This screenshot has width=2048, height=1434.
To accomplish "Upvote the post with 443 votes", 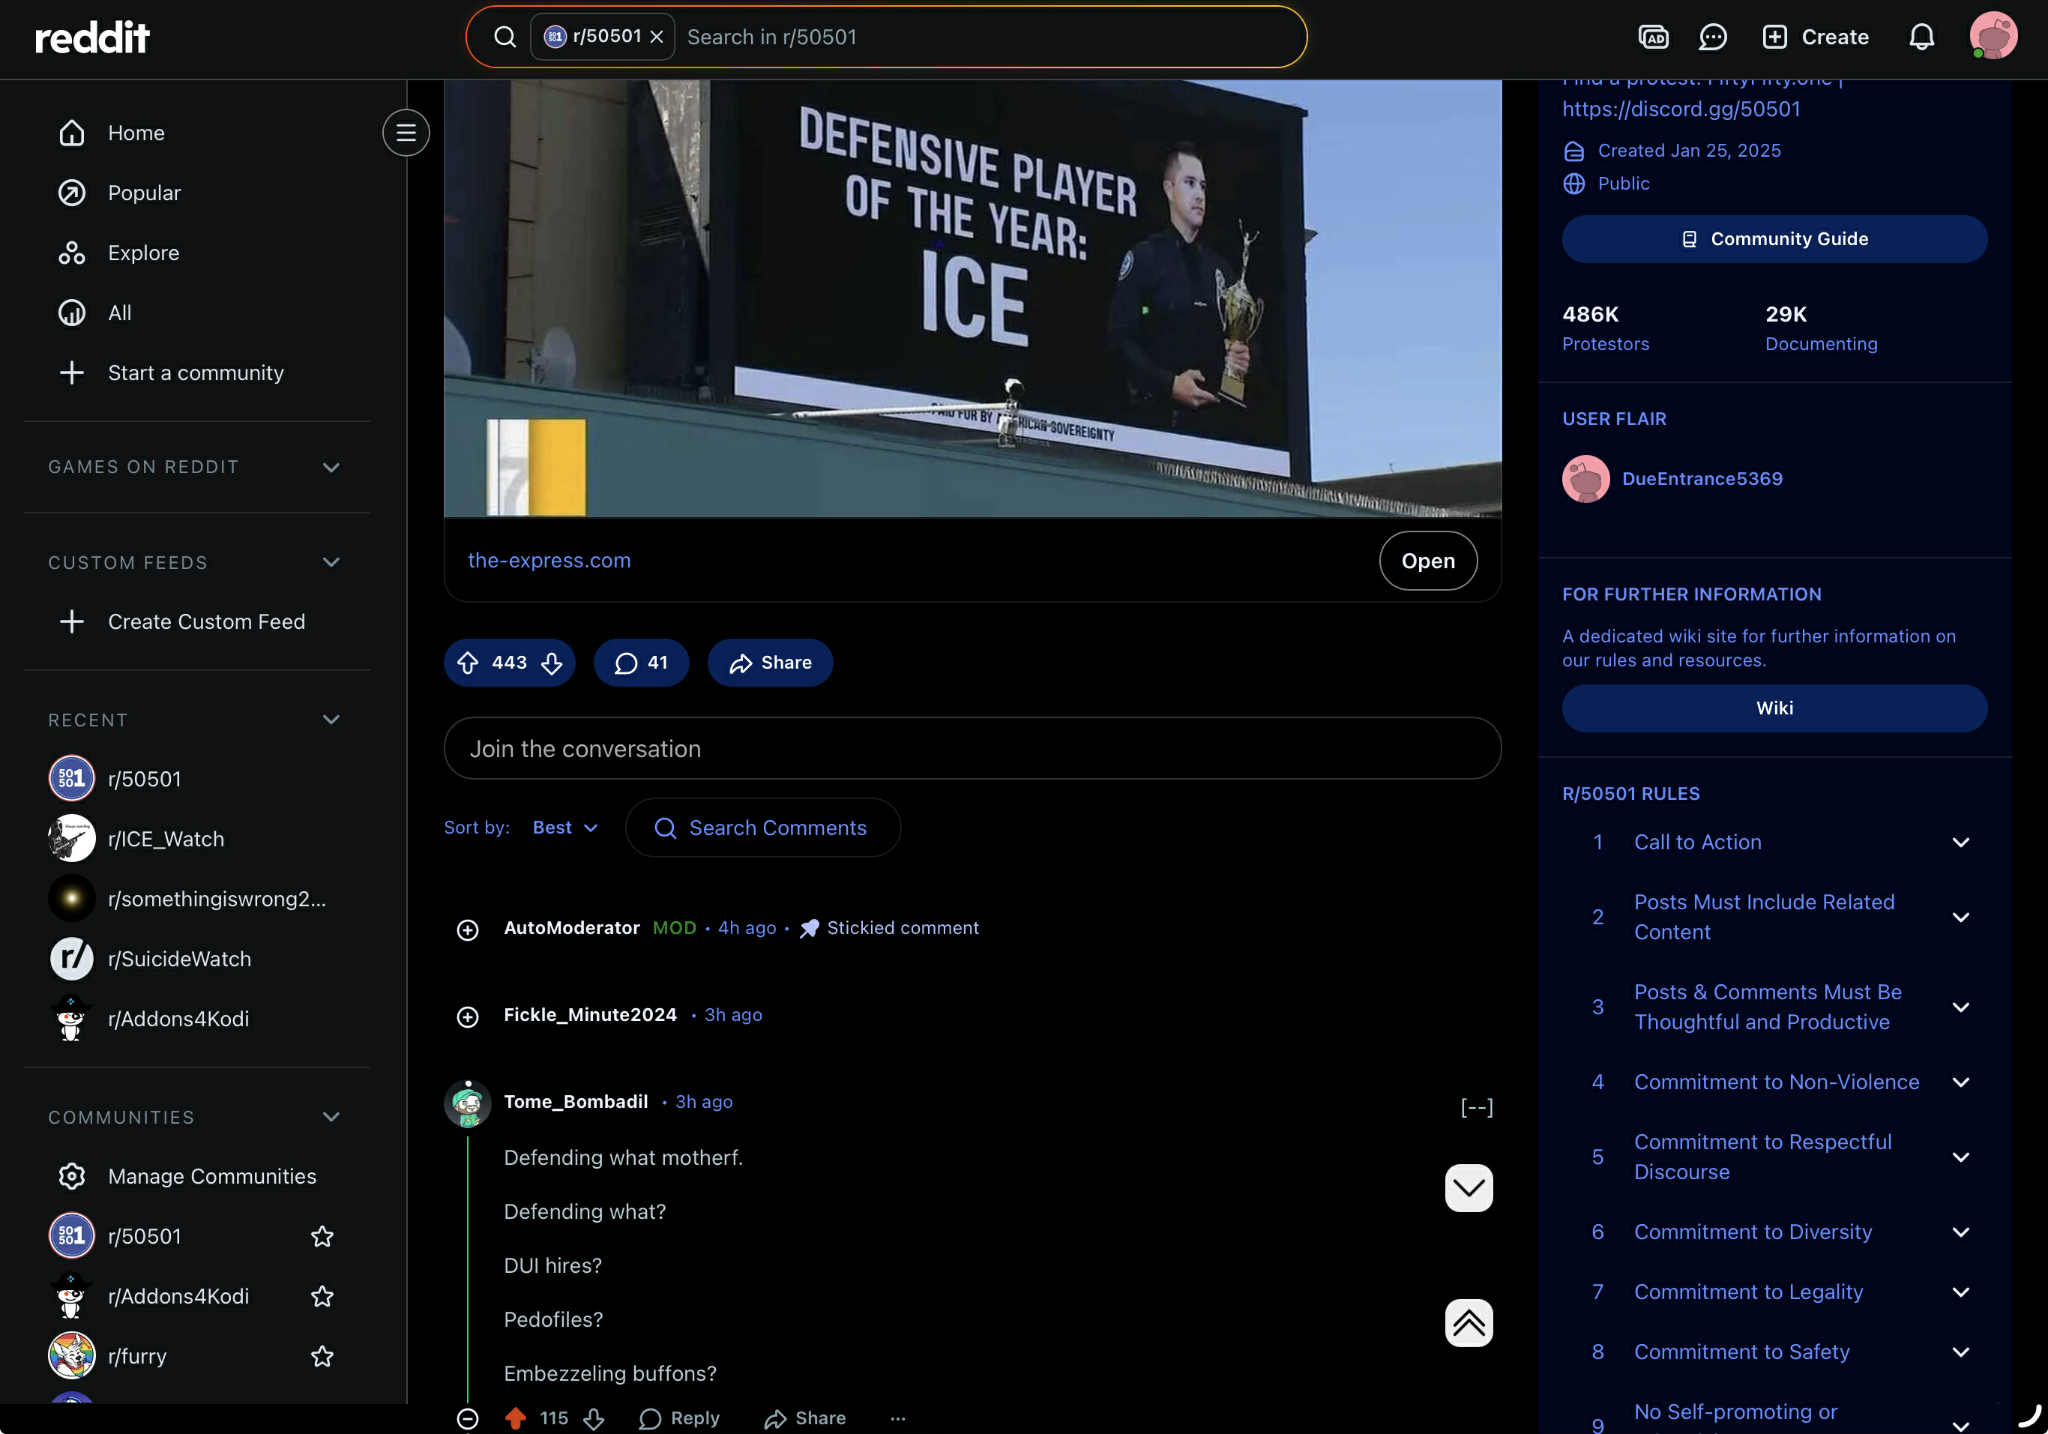I will (468, 663).
